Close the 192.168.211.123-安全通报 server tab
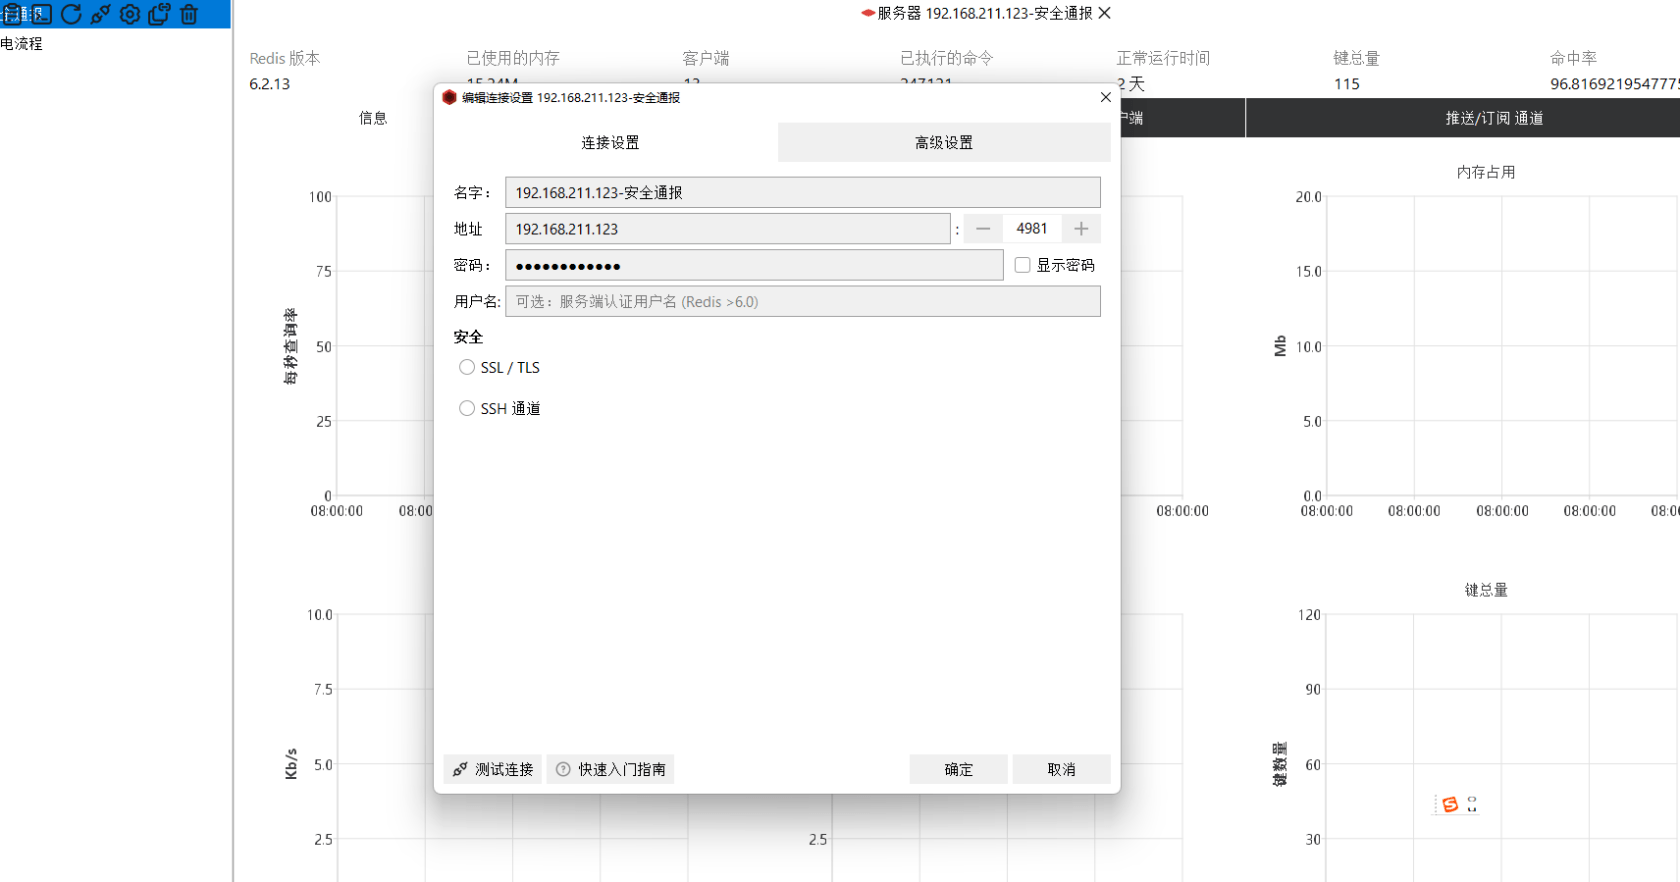This screenshot has width=1680, height=882. click(1104, 13)
